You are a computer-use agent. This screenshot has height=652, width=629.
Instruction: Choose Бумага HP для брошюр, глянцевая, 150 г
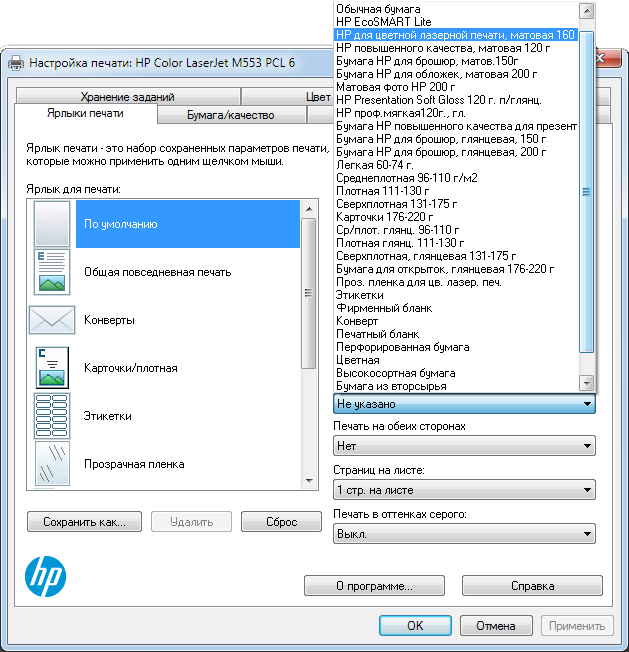tap(456, 139)
